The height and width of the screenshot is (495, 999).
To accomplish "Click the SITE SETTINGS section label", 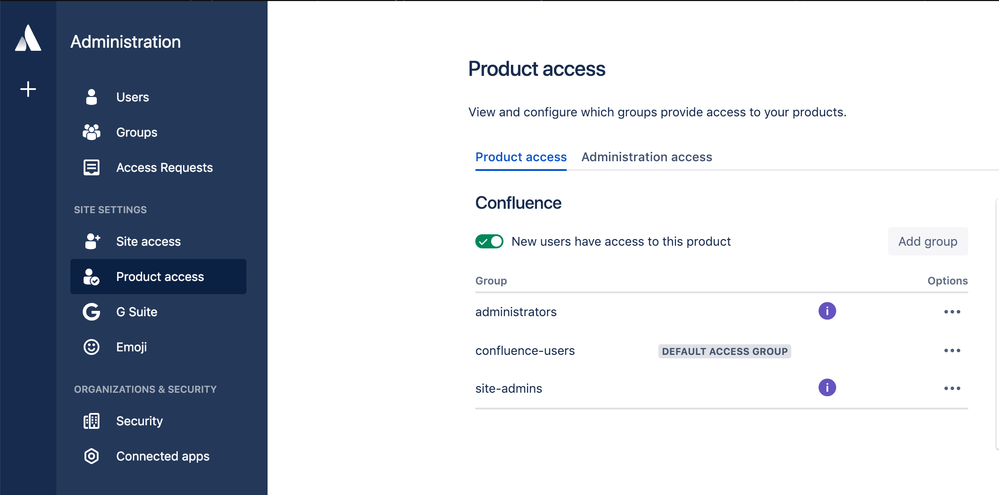I will [110, 210].
